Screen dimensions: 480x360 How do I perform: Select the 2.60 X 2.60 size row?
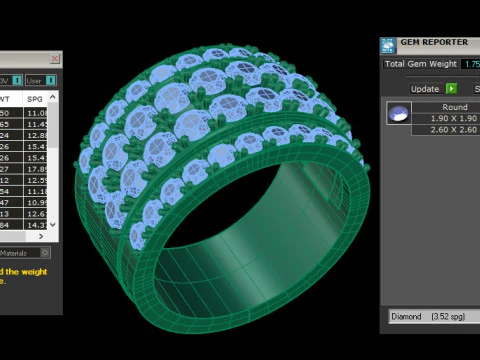click(x=446, y=130)
